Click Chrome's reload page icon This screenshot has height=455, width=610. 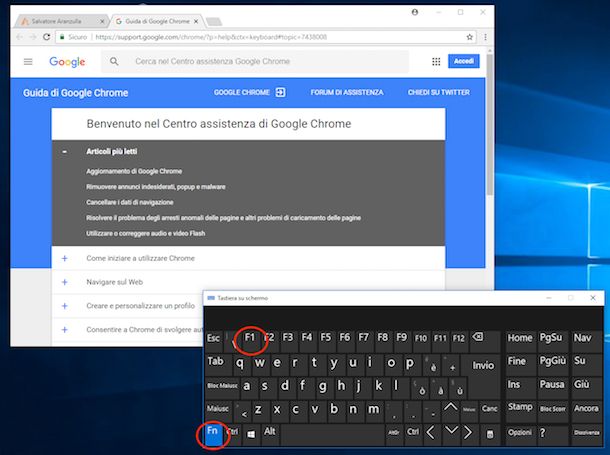point(46,37)
